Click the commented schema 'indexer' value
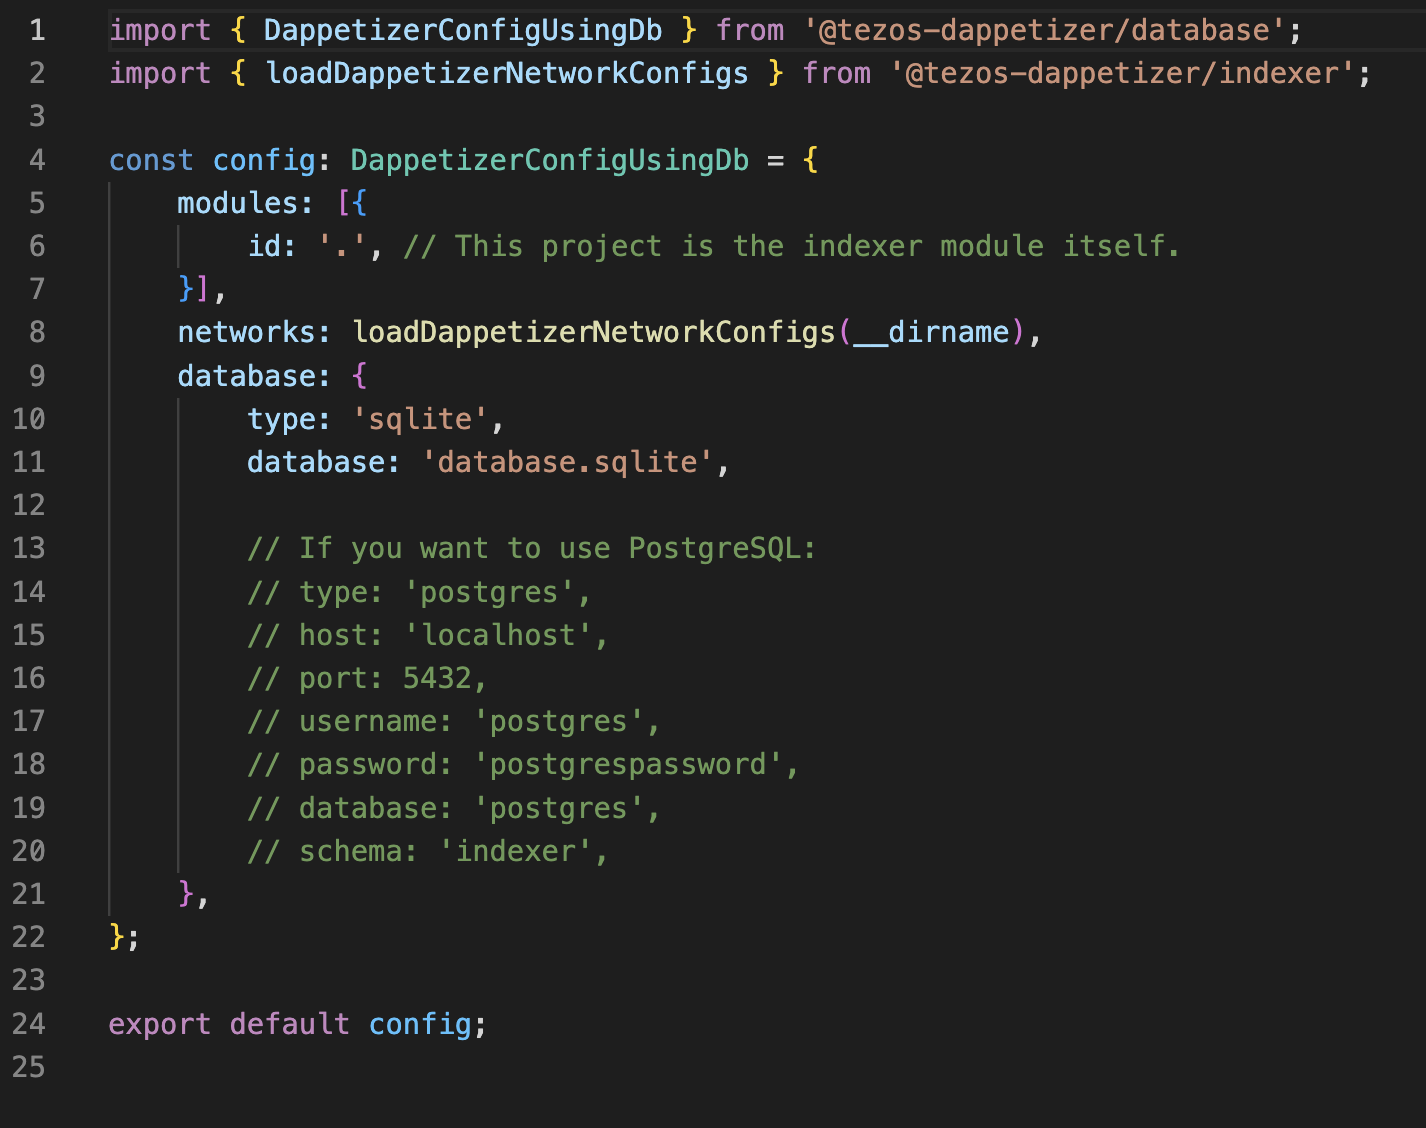The height and width of the screenshot is (1128, 1426). point(516,851)
